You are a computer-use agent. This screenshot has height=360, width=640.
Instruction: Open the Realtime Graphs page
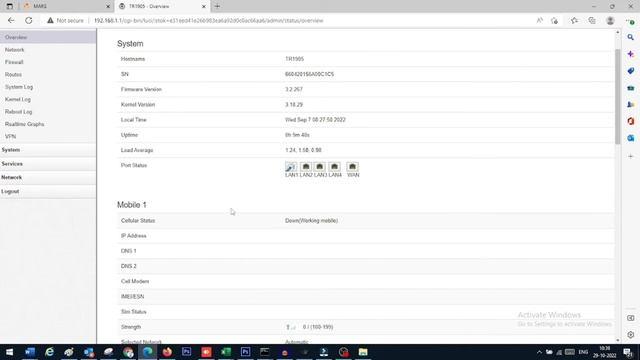click(24, 124)
